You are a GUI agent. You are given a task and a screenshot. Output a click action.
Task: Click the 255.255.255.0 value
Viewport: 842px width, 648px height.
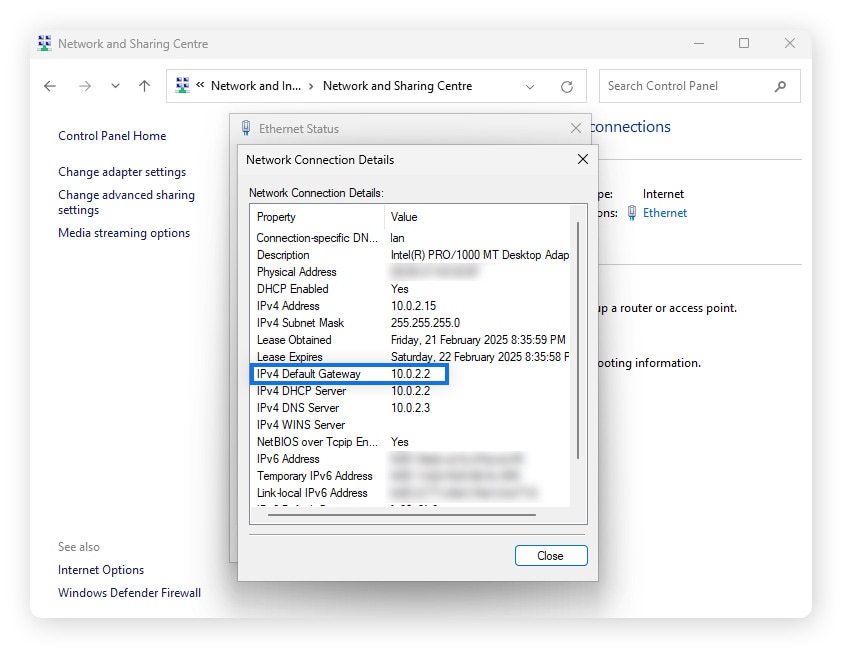coord(425,323)
